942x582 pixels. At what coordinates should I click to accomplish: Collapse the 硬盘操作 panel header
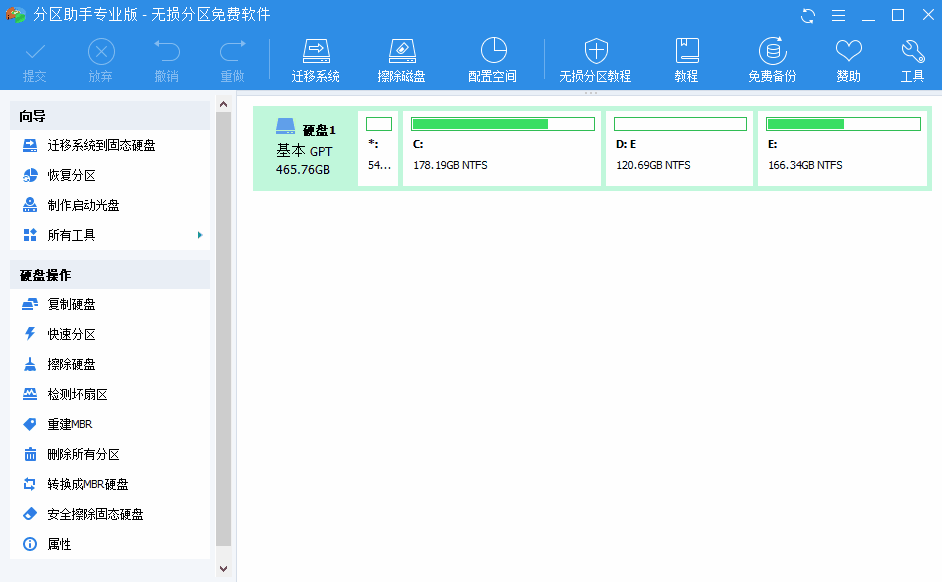point(110,275)
